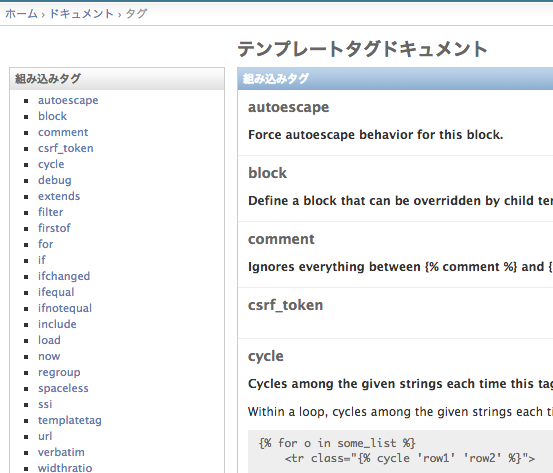The width and height of the screenshot is (553, 473).
Task: Go to the spaceless tag link
Action: (63, 388)
